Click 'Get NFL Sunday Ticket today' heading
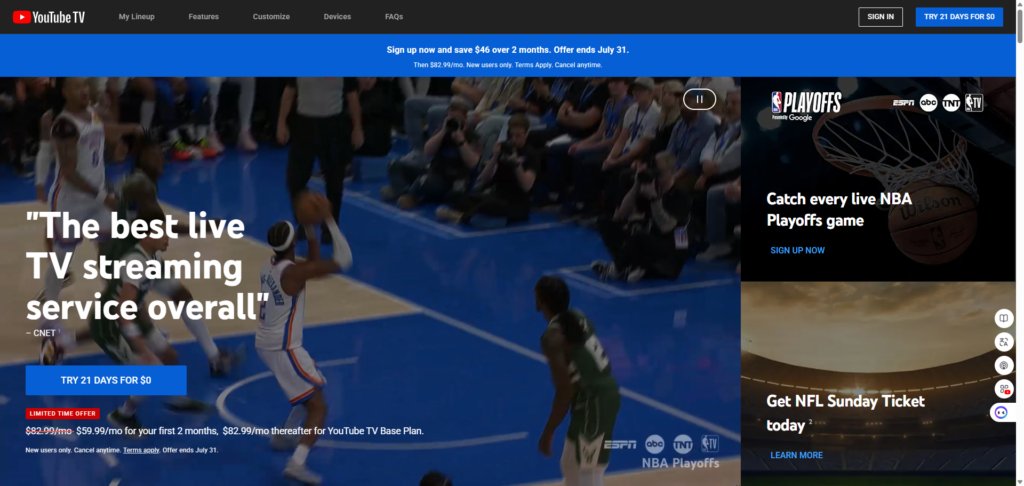The image size is (1024, 486). [846, 413]
